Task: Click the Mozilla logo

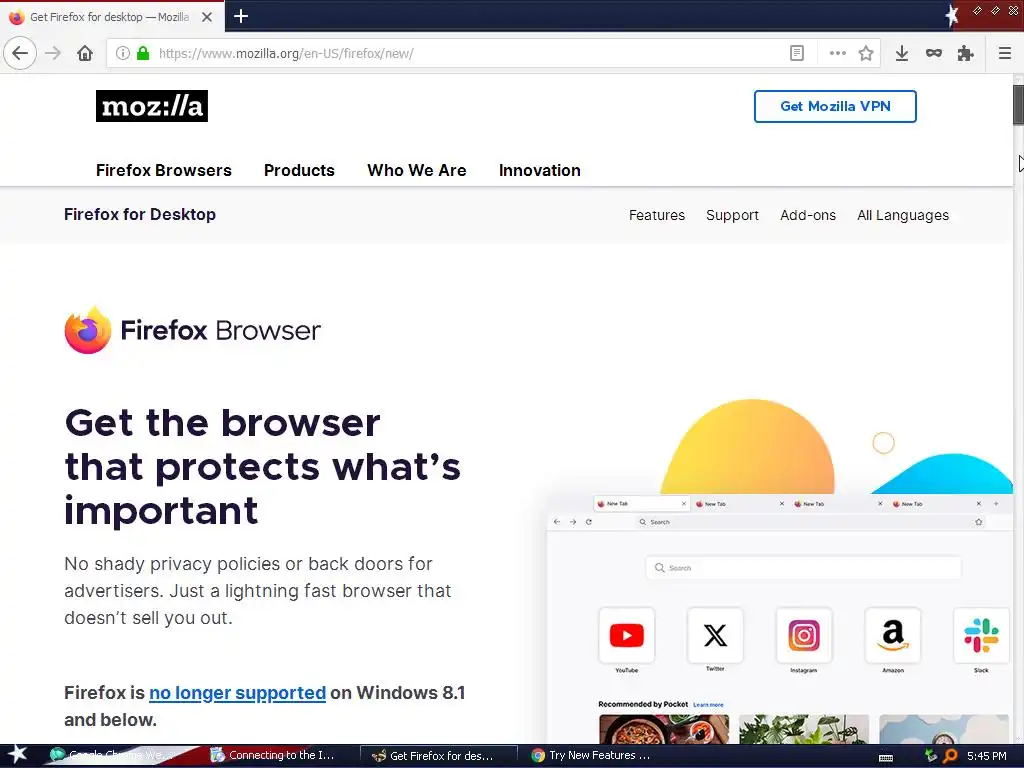Action: point(152,106)
